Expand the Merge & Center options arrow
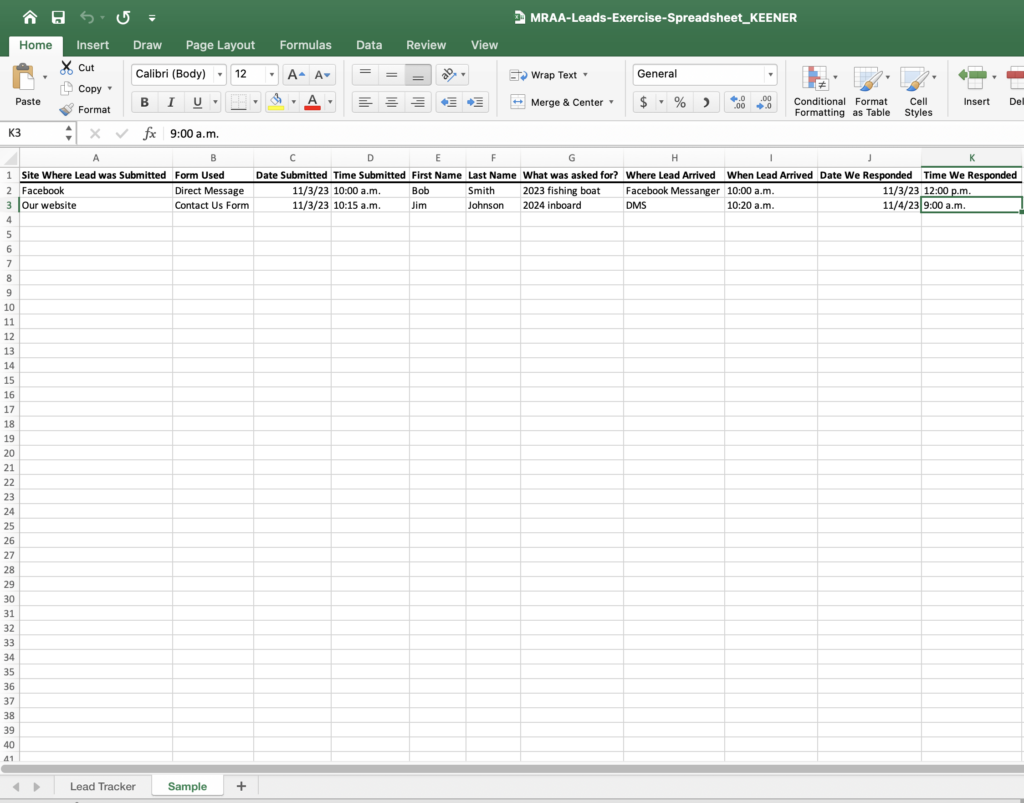The width and height of the screenshot is (1024, 803). coord(611,102)
